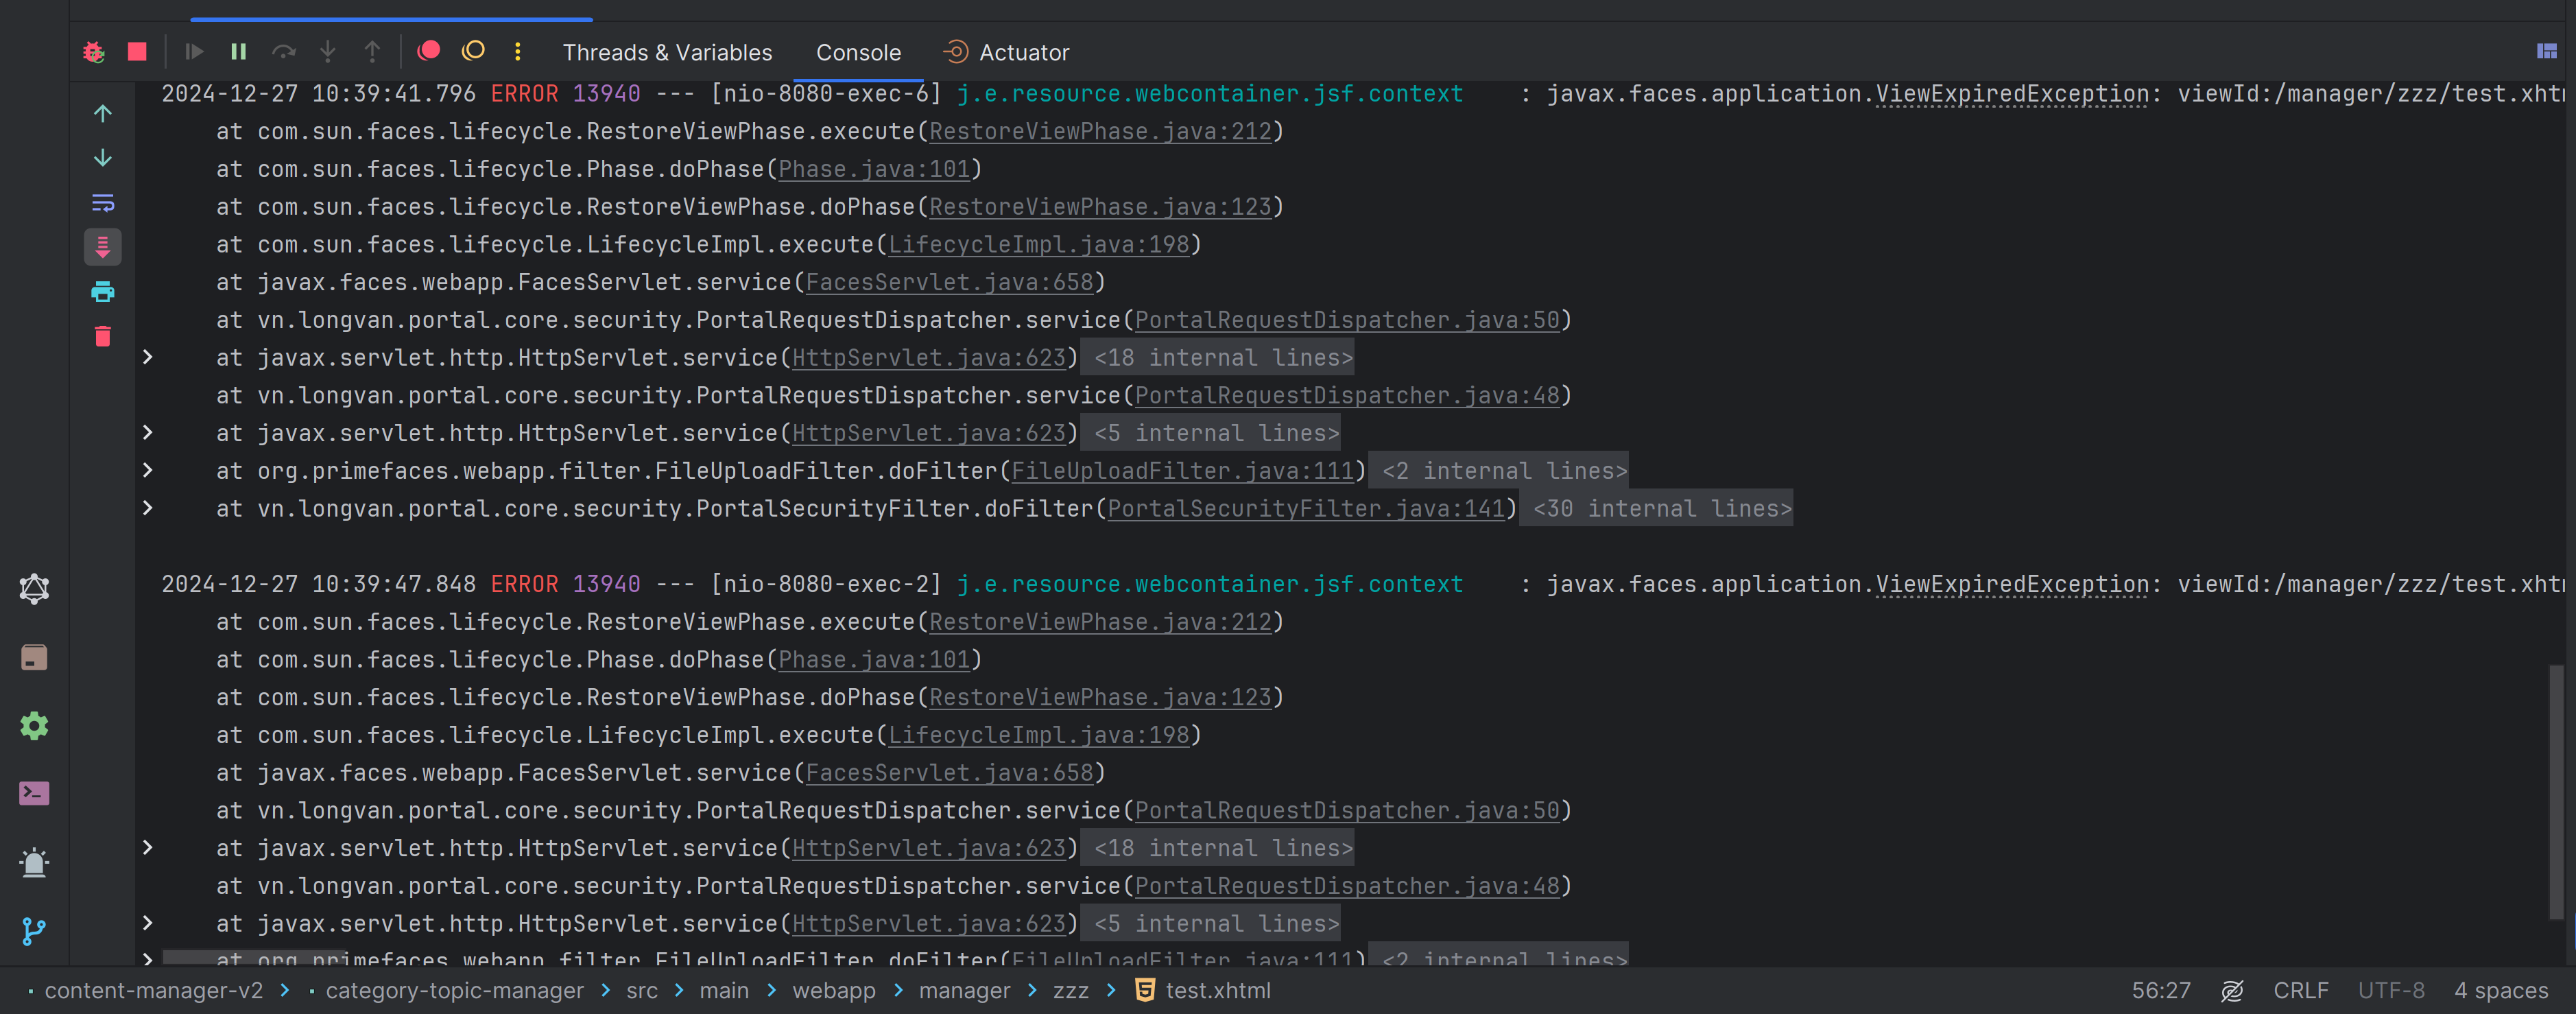Click first ViewExpiredException link in log
The width and height of the screenshot is (2576, 1014).
pos(2011,94)
